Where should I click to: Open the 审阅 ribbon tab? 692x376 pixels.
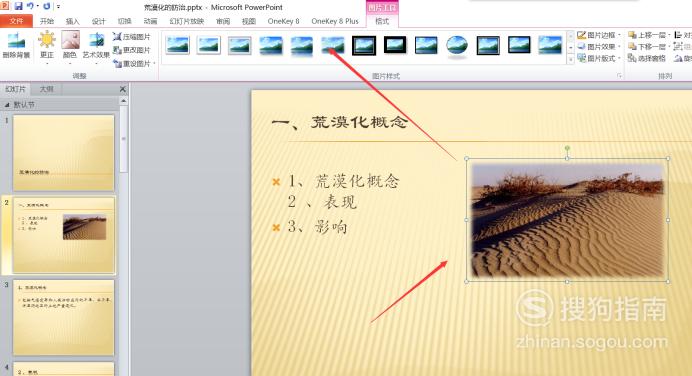click(223, 21)
